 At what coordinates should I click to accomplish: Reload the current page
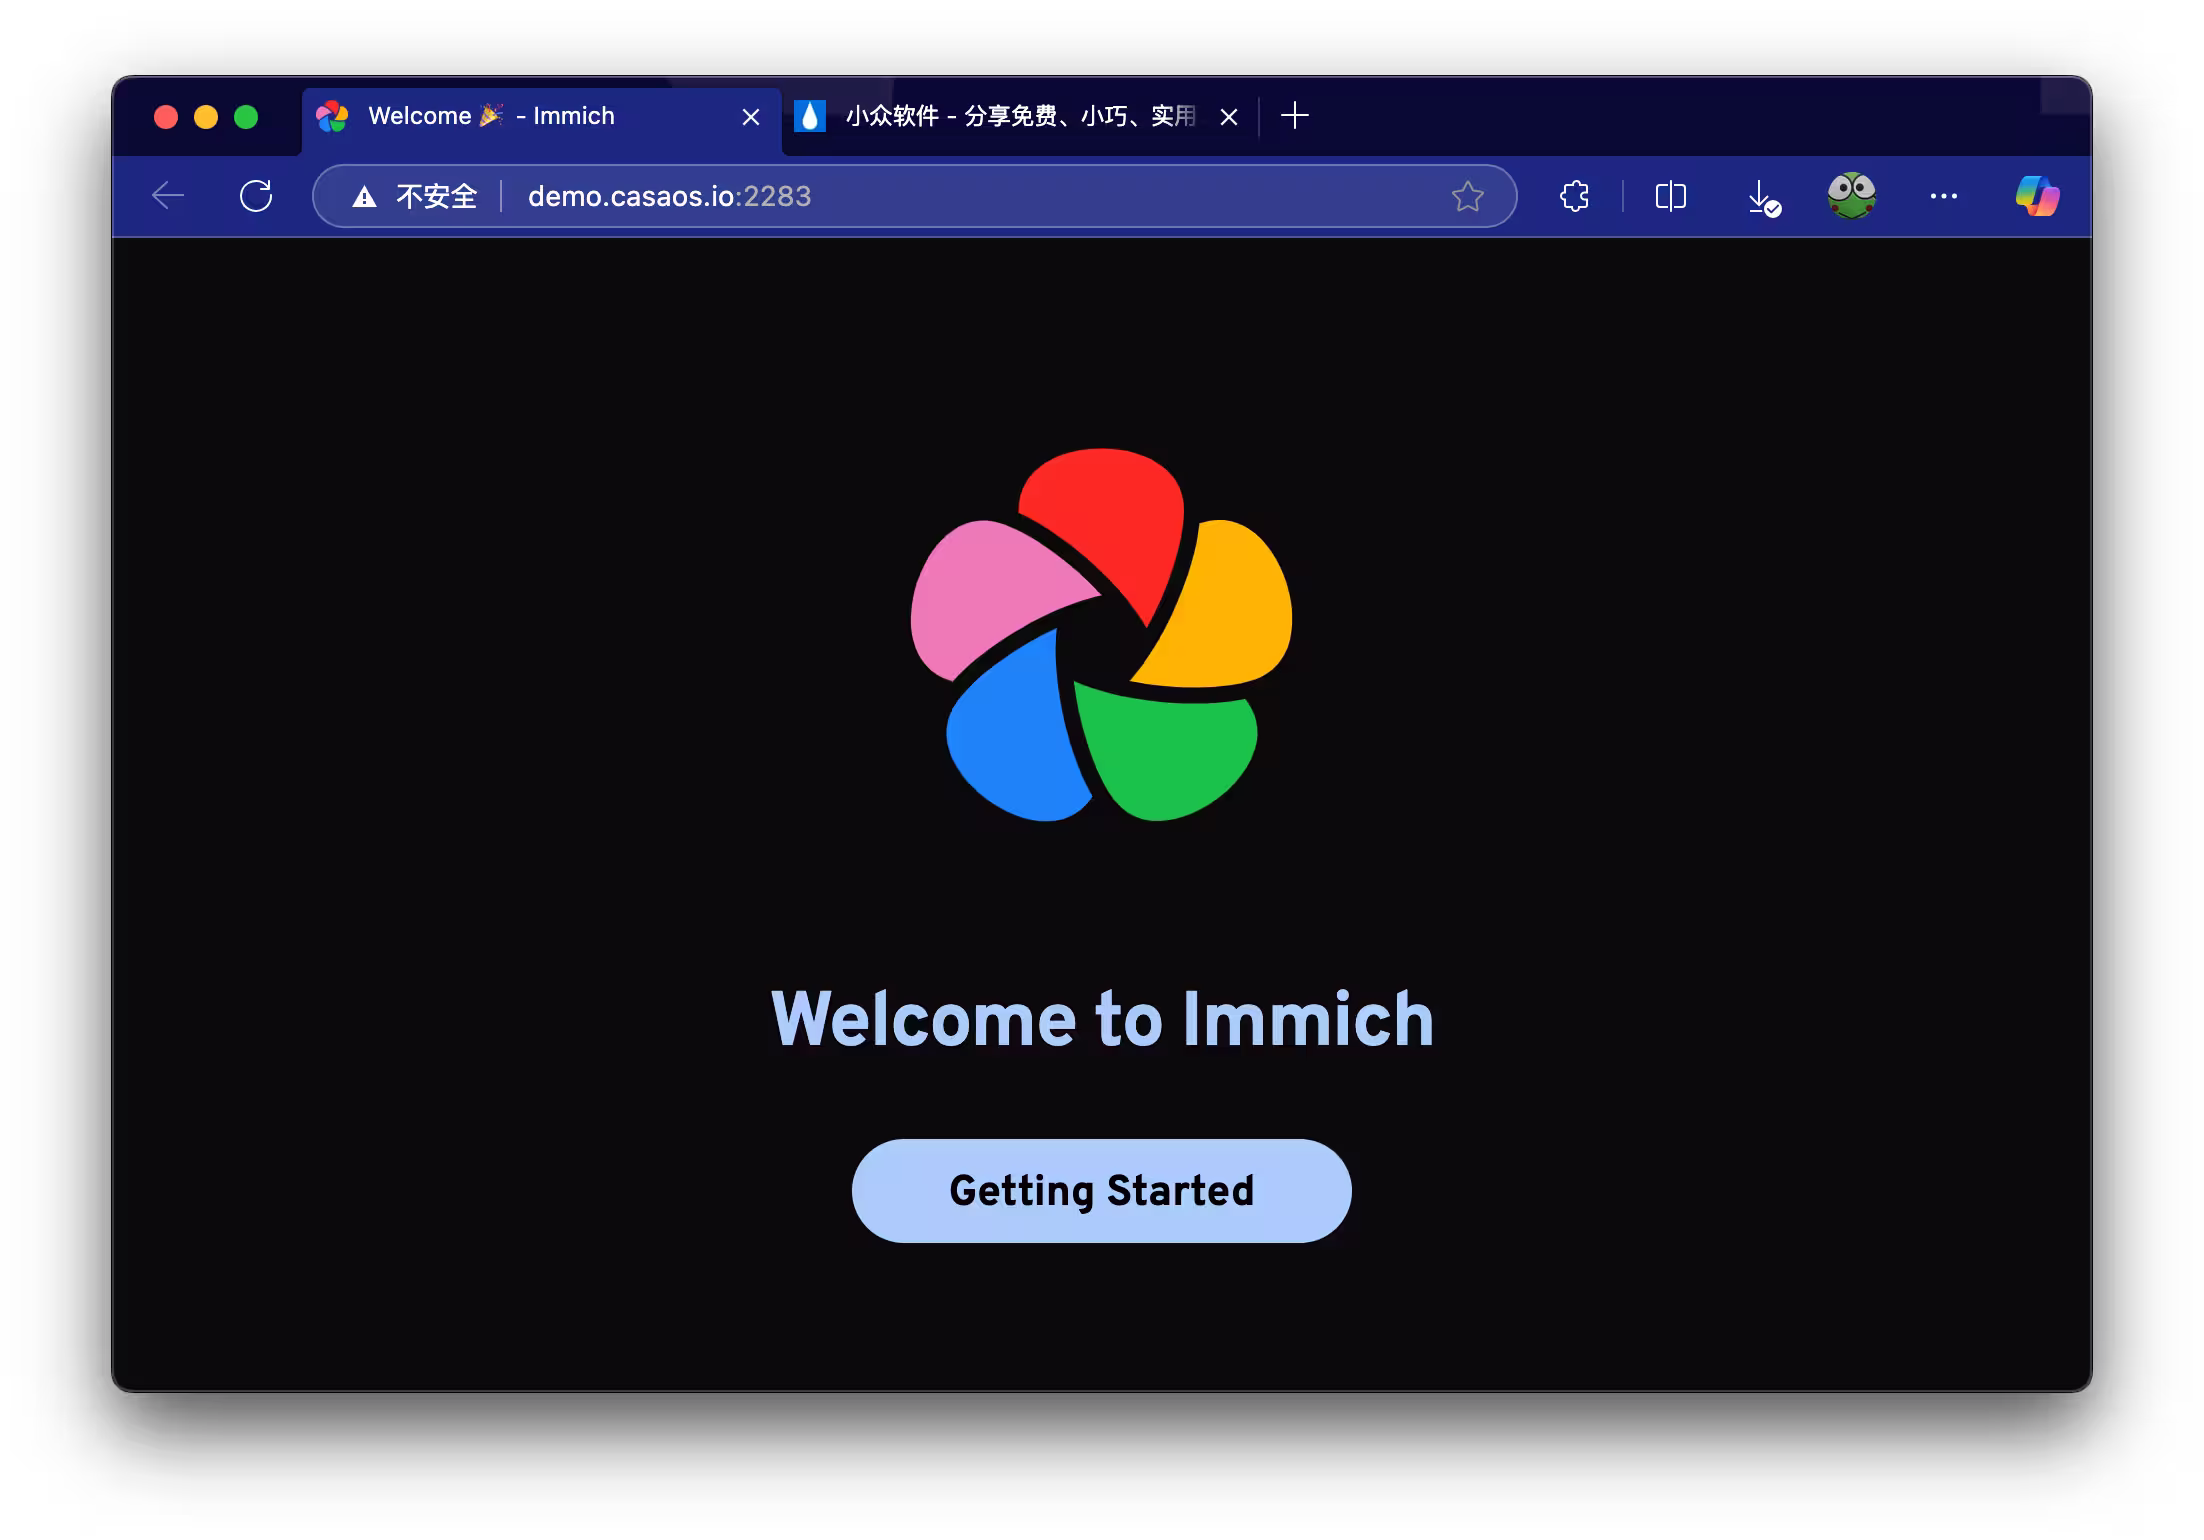tap(256, 196)
